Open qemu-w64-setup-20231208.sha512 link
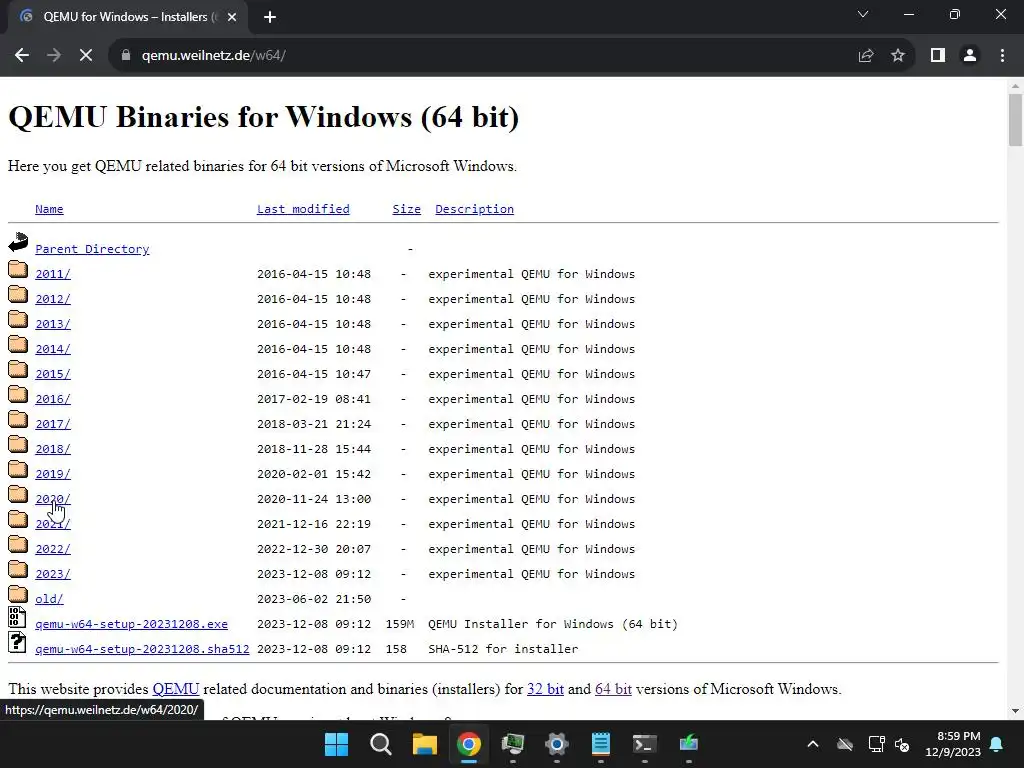1024x768 pixels. click(x=142, y=649)
